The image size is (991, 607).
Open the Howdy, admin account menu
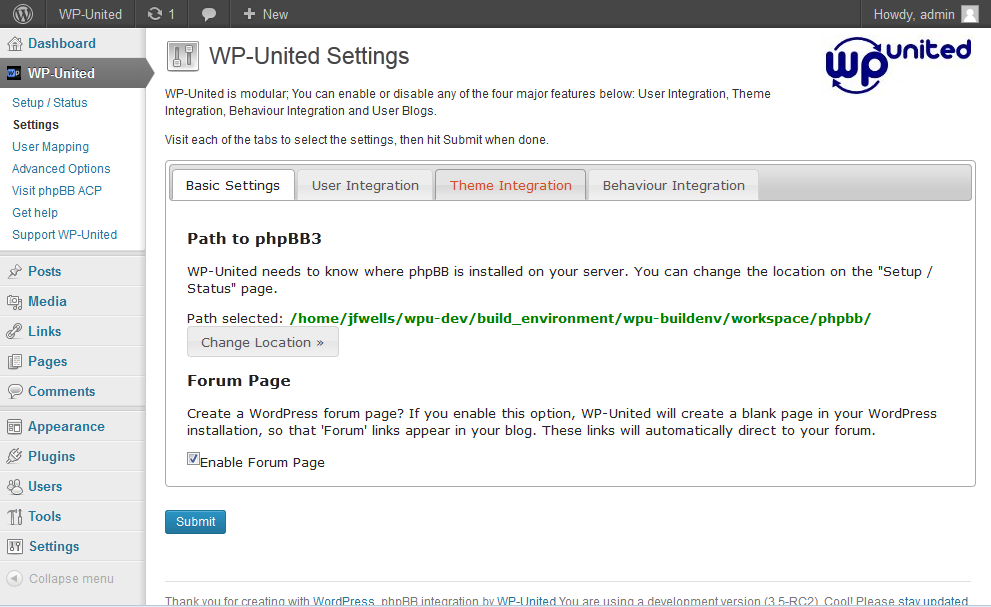[x=914, y=14]
